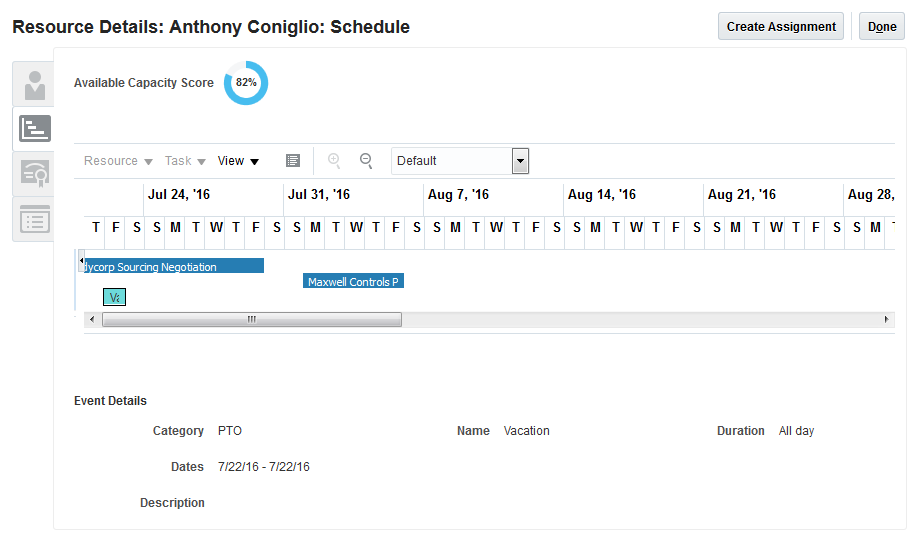This screenshot has width=917, height=546.
Task: Click the Create Assignment button
Action: point(781,27)
